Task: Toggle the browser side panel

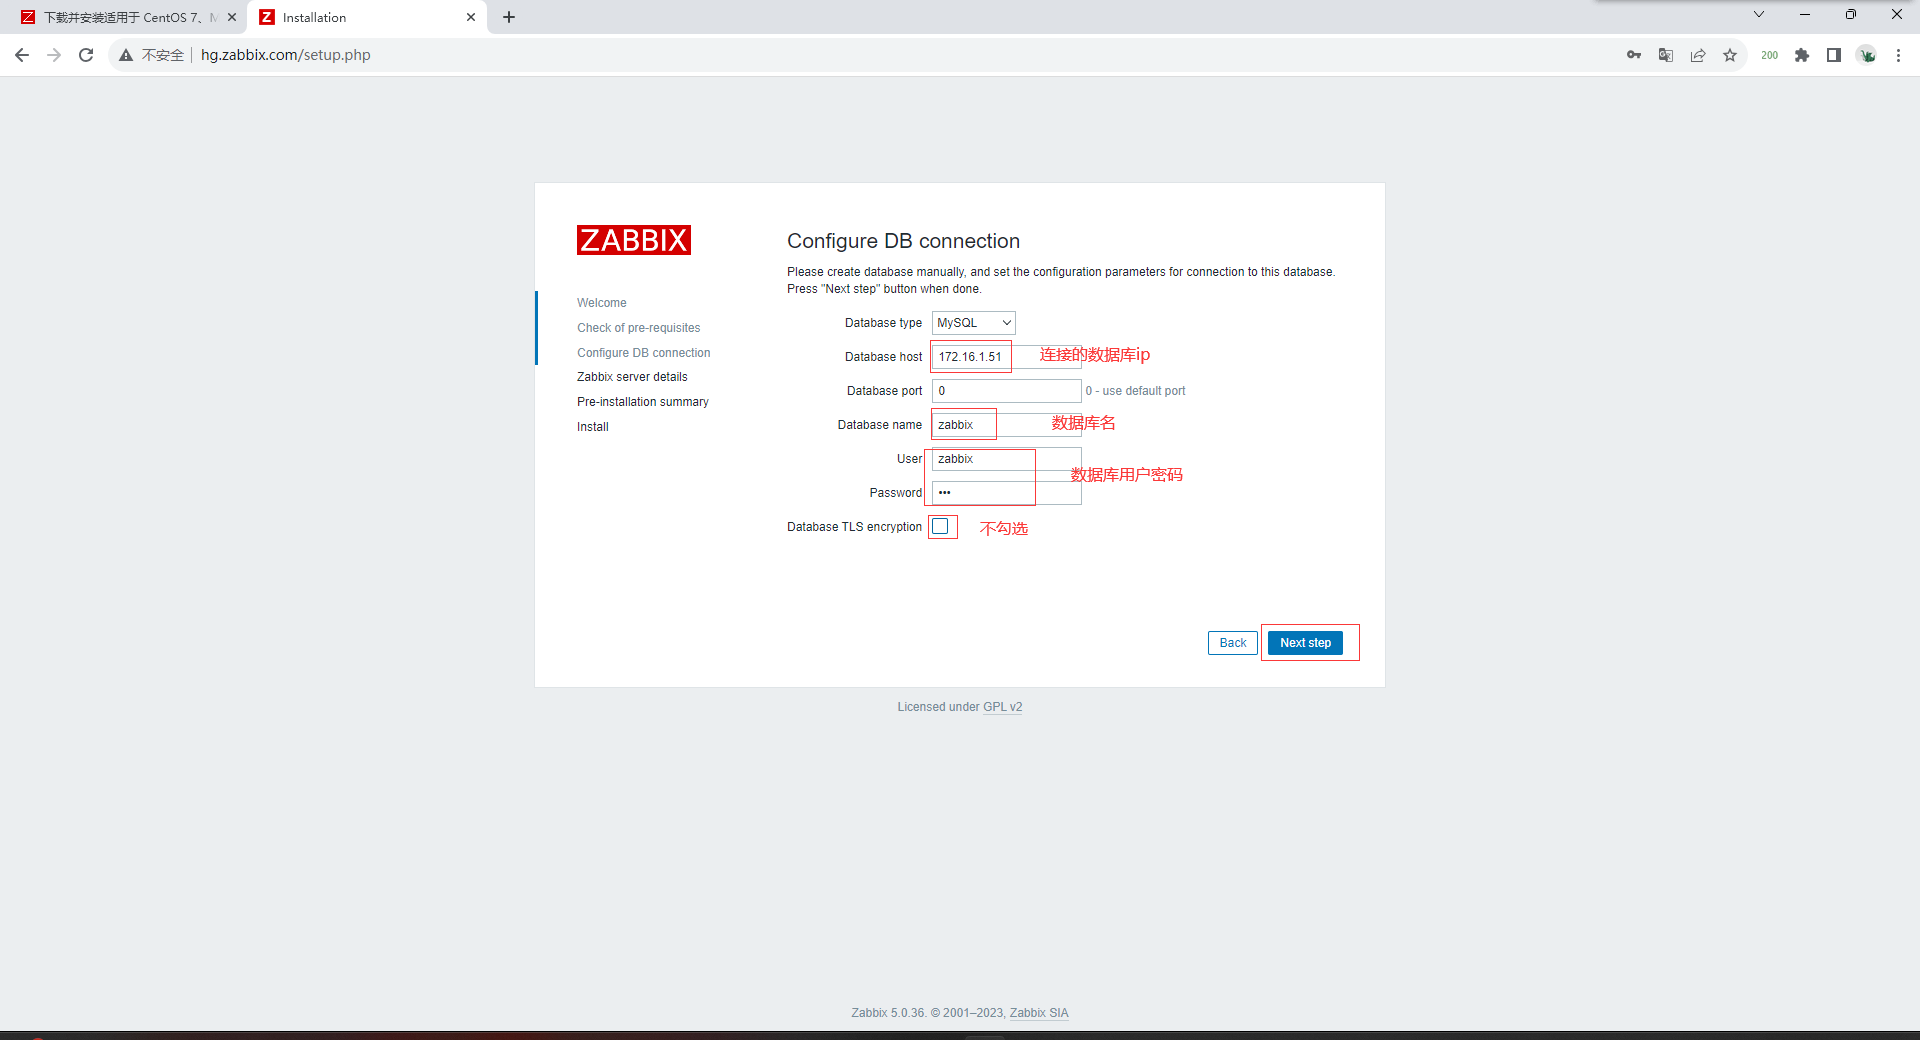Action: 1834,55
